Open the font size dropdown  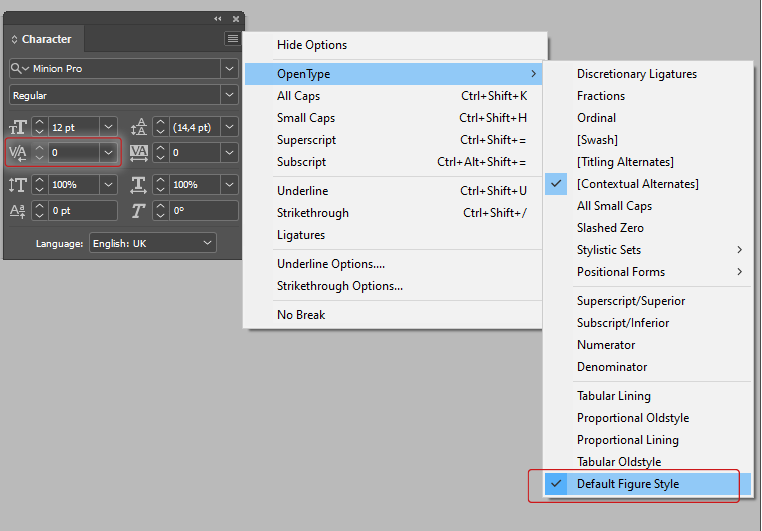pos(108,127)
